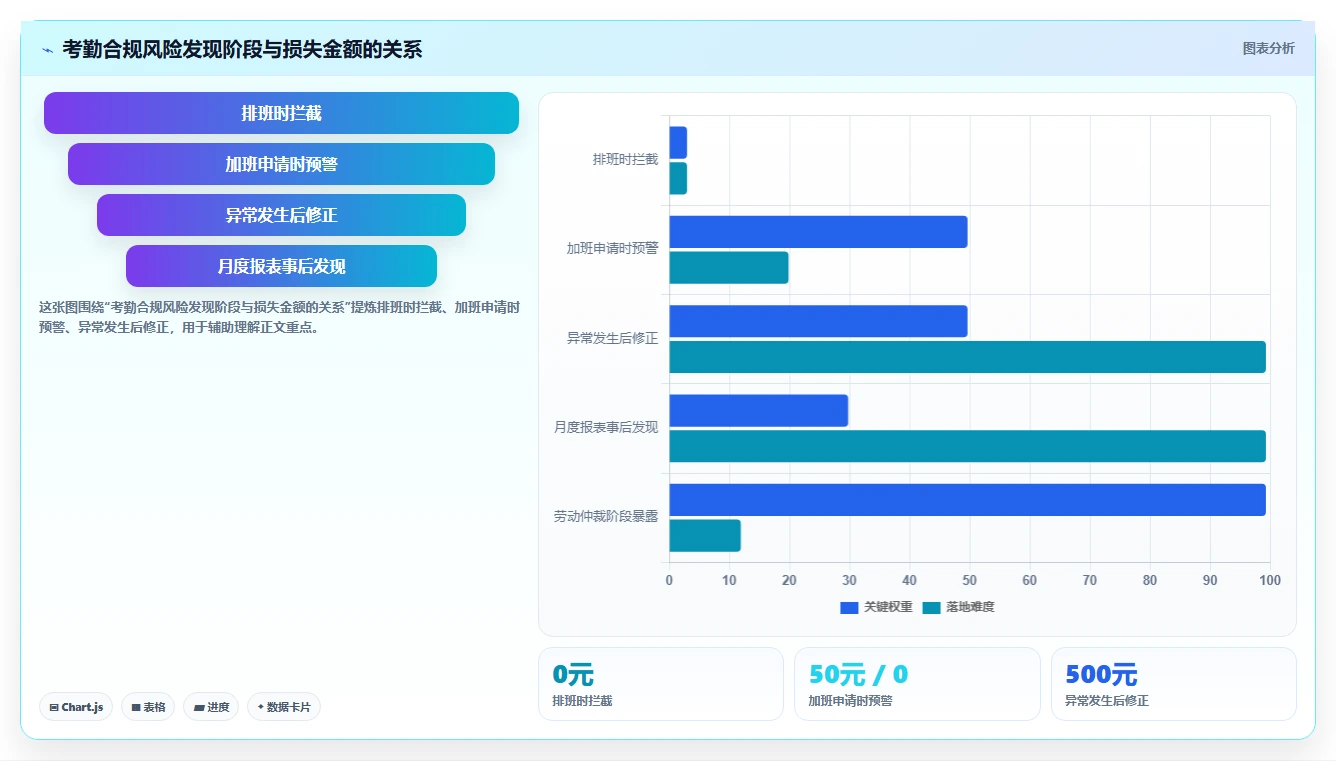
Task: Click the blue bar for 异常发生后修正
Action: pyautogui.click(x=818, y=321)
